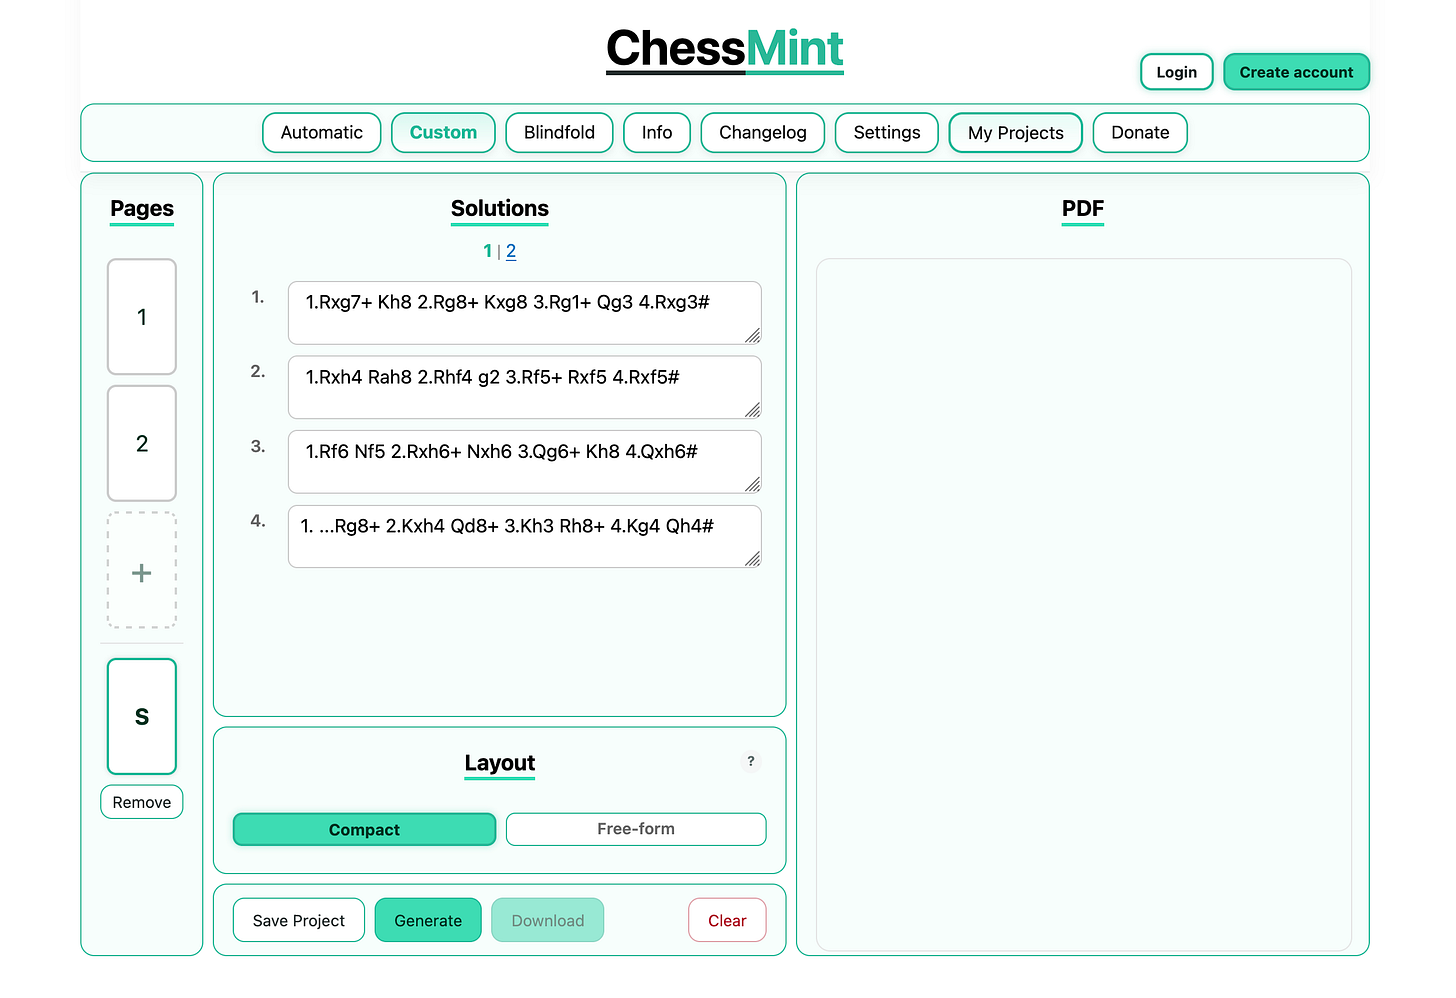Select page 2 thumbnail
The image size is (1456, 998).
(x=142, y=443)
